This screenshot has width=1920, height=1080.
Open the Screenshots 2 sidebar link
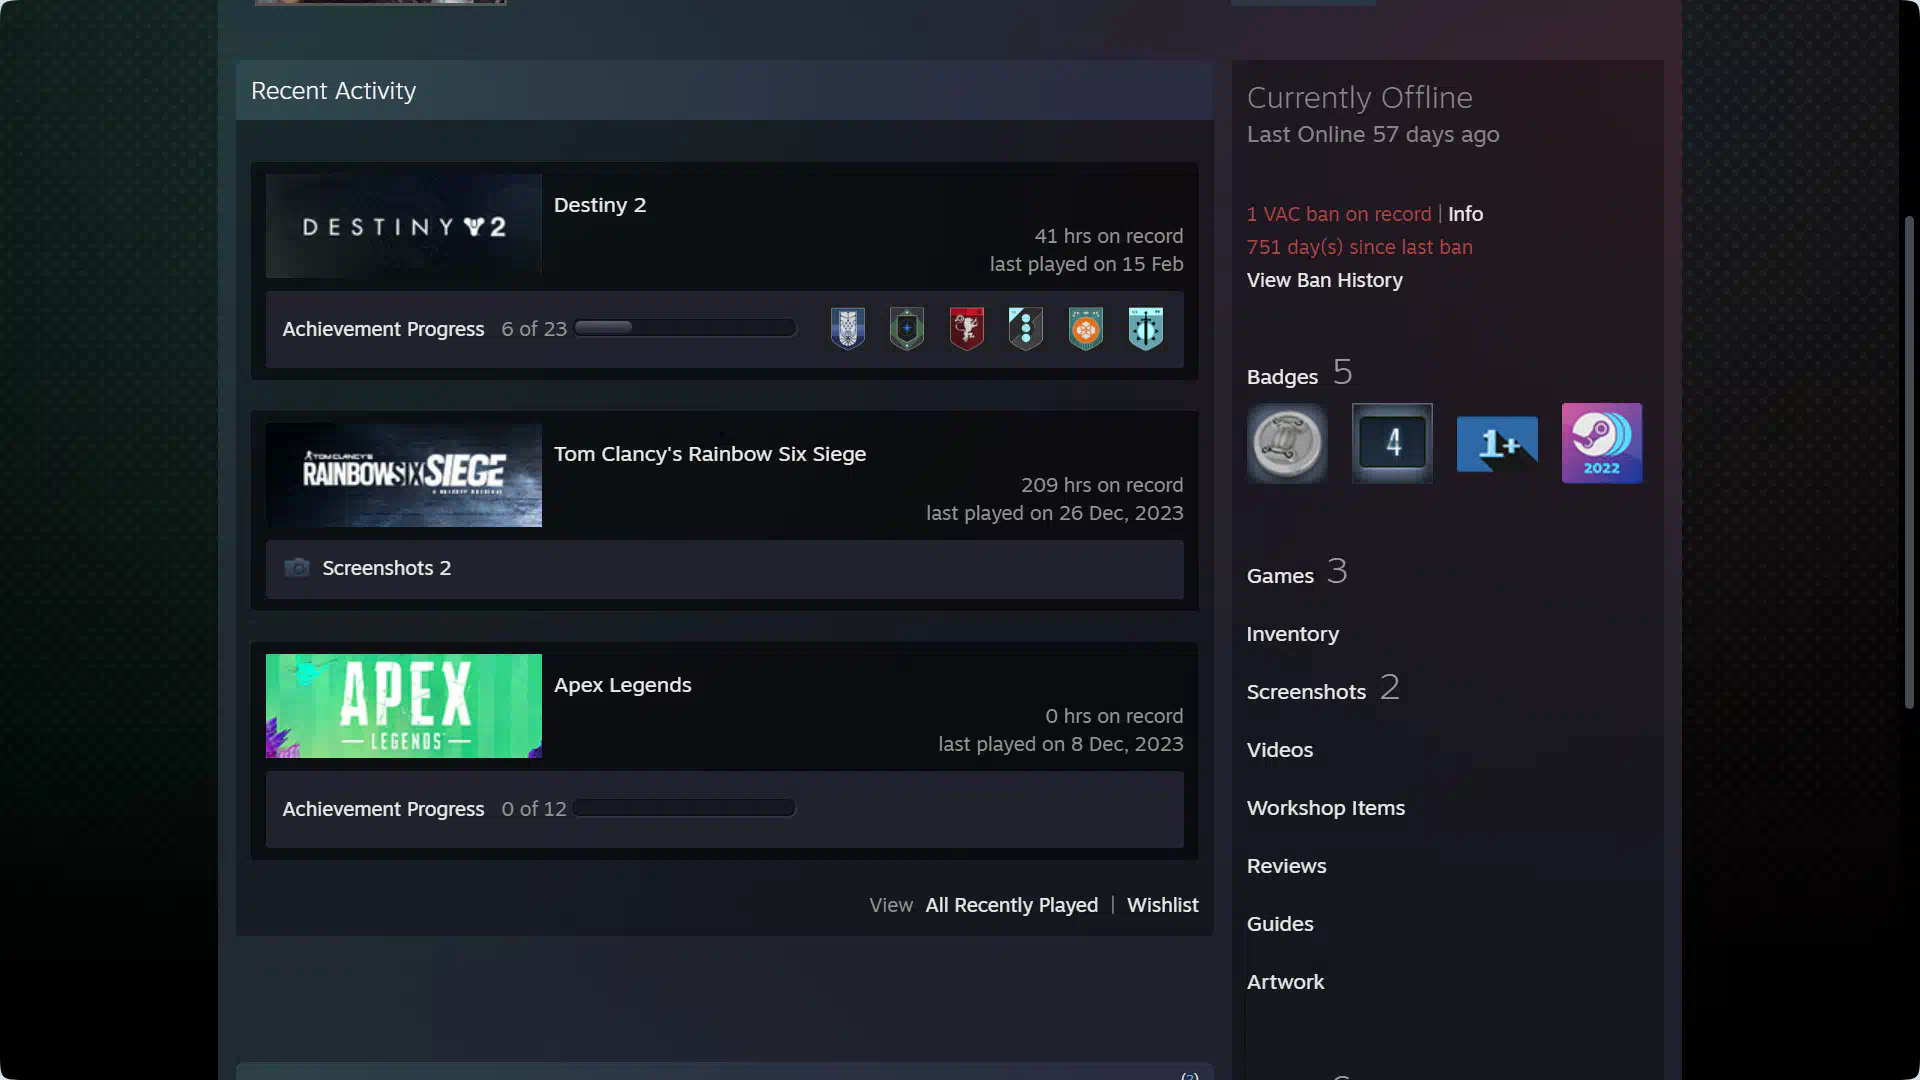tap(1323, 689)
